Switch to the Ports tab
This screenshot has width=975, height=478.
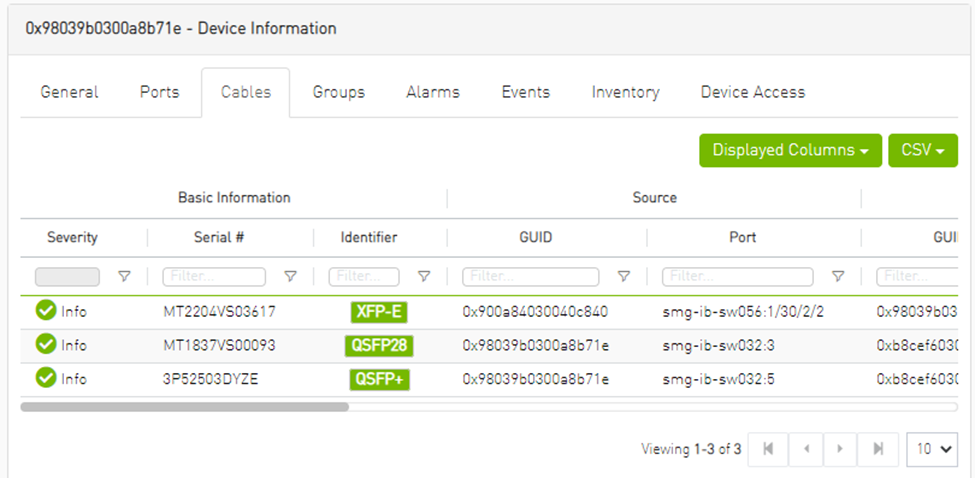click(159, 92)
